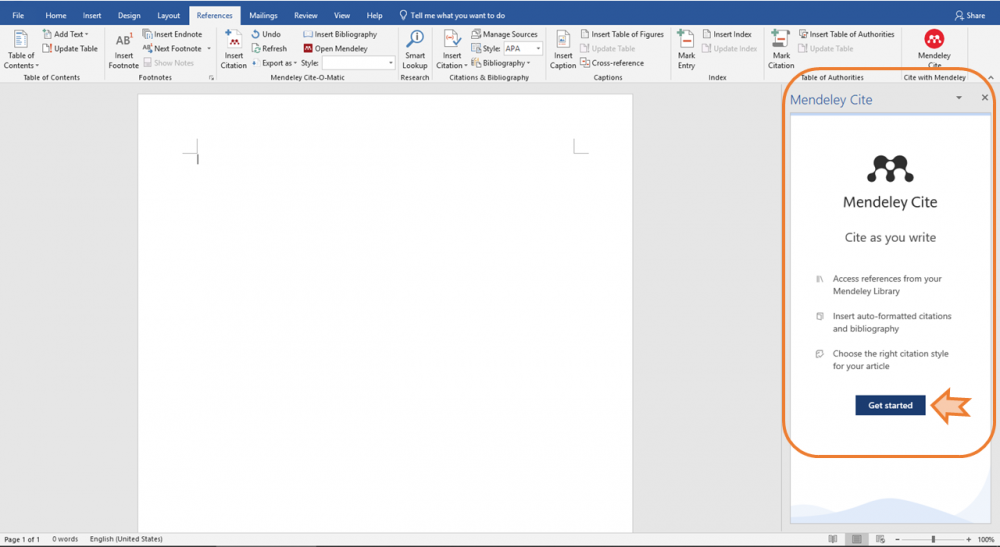Switch to the Insert tab
The image size is (1000, 547).
click(x=92, y=15)
